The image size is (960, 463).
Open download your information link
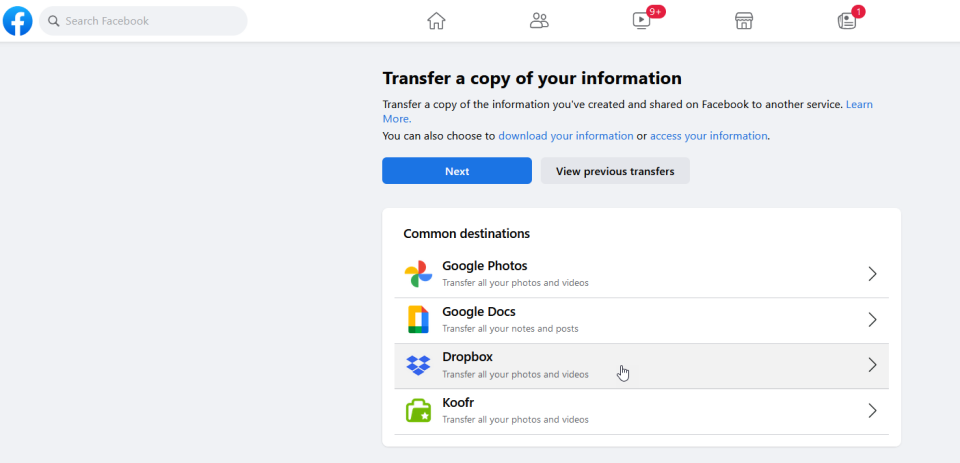tap(566, 136)
